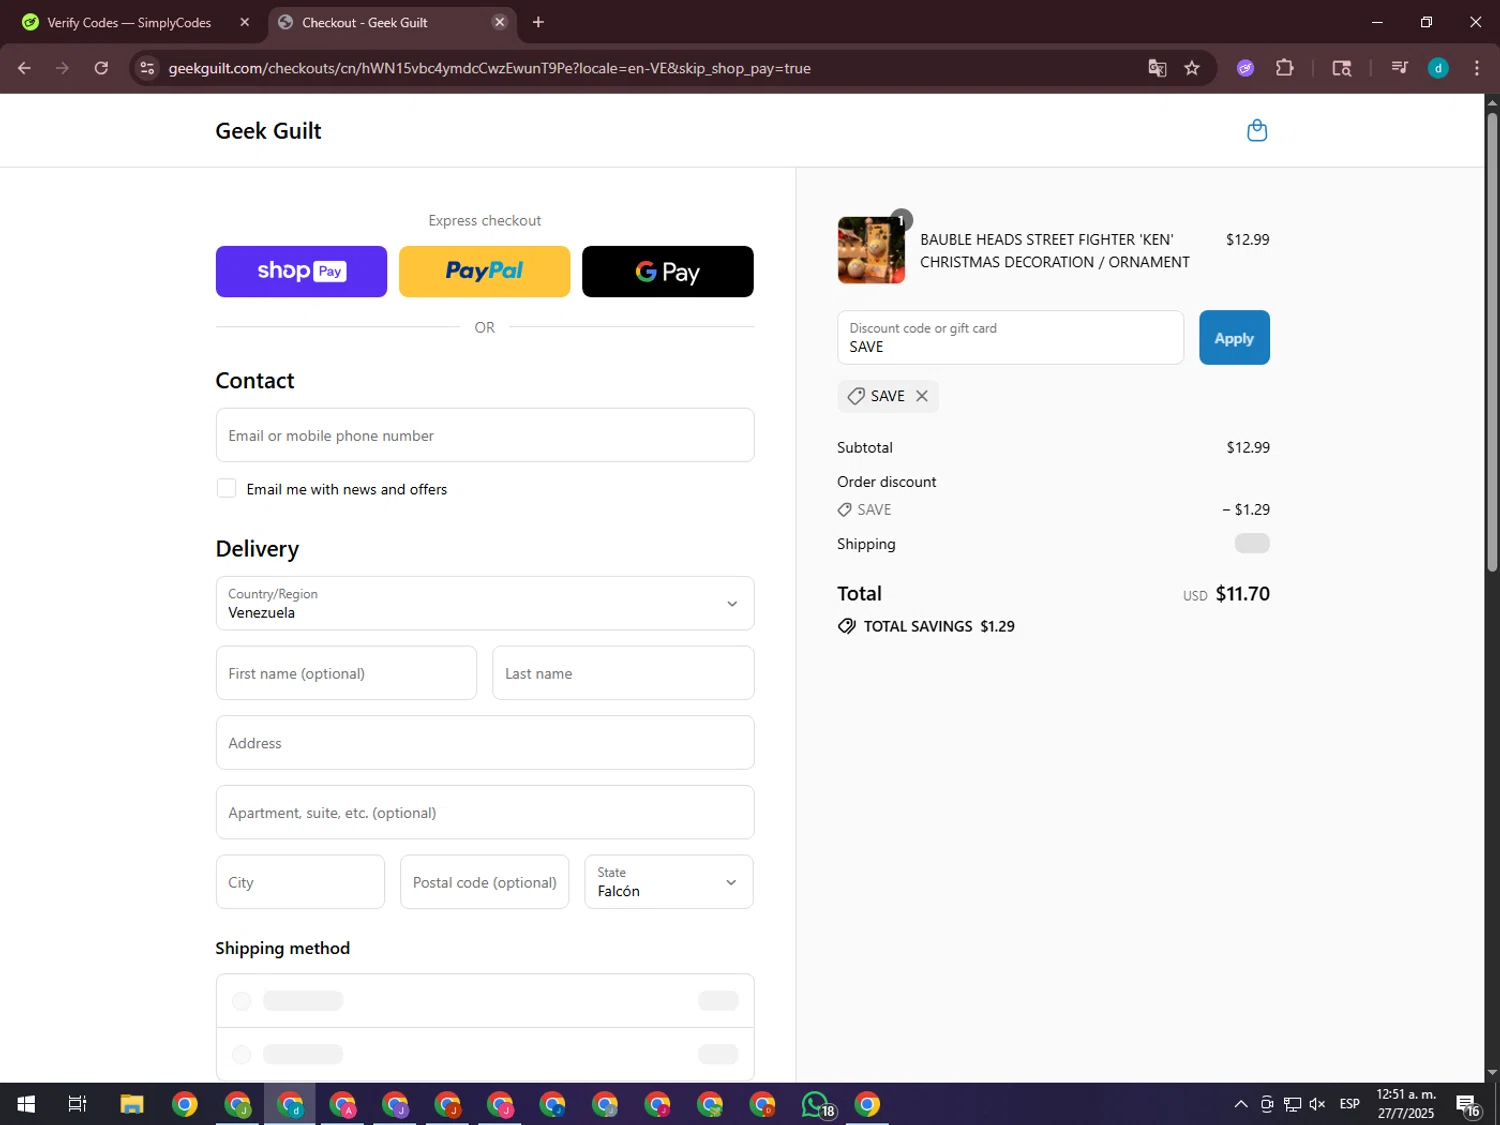Focus the Discount code or gift card field
This screenshot has height=1125, width=1500.
point(1010,338)
